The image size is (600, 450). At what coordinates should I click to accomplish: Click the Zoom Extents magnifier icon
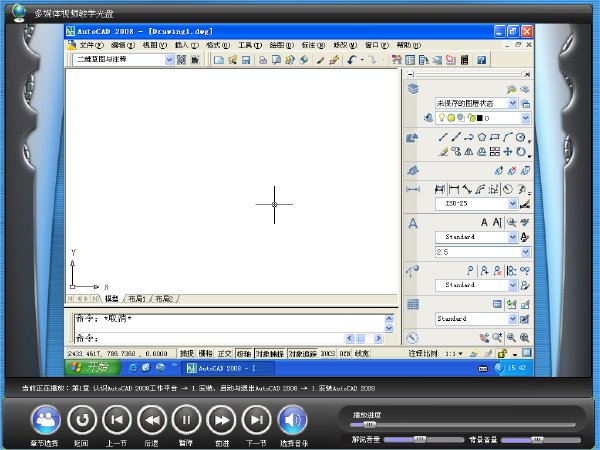point(525,338)
